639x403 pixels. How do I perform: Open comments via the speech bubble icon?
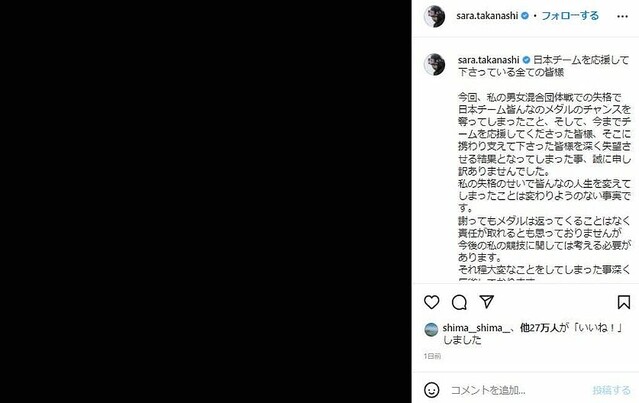(x=459, y=302)
